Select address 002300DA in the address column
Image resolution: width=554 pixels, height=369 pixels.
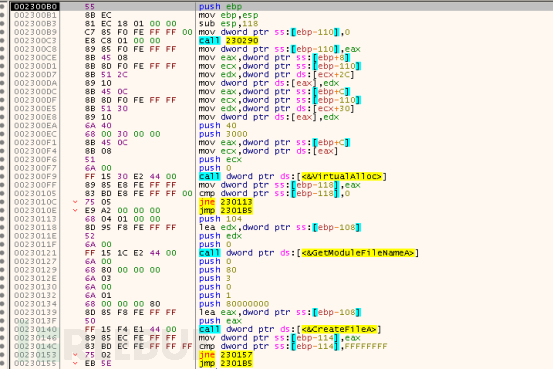tap(35, 83)
